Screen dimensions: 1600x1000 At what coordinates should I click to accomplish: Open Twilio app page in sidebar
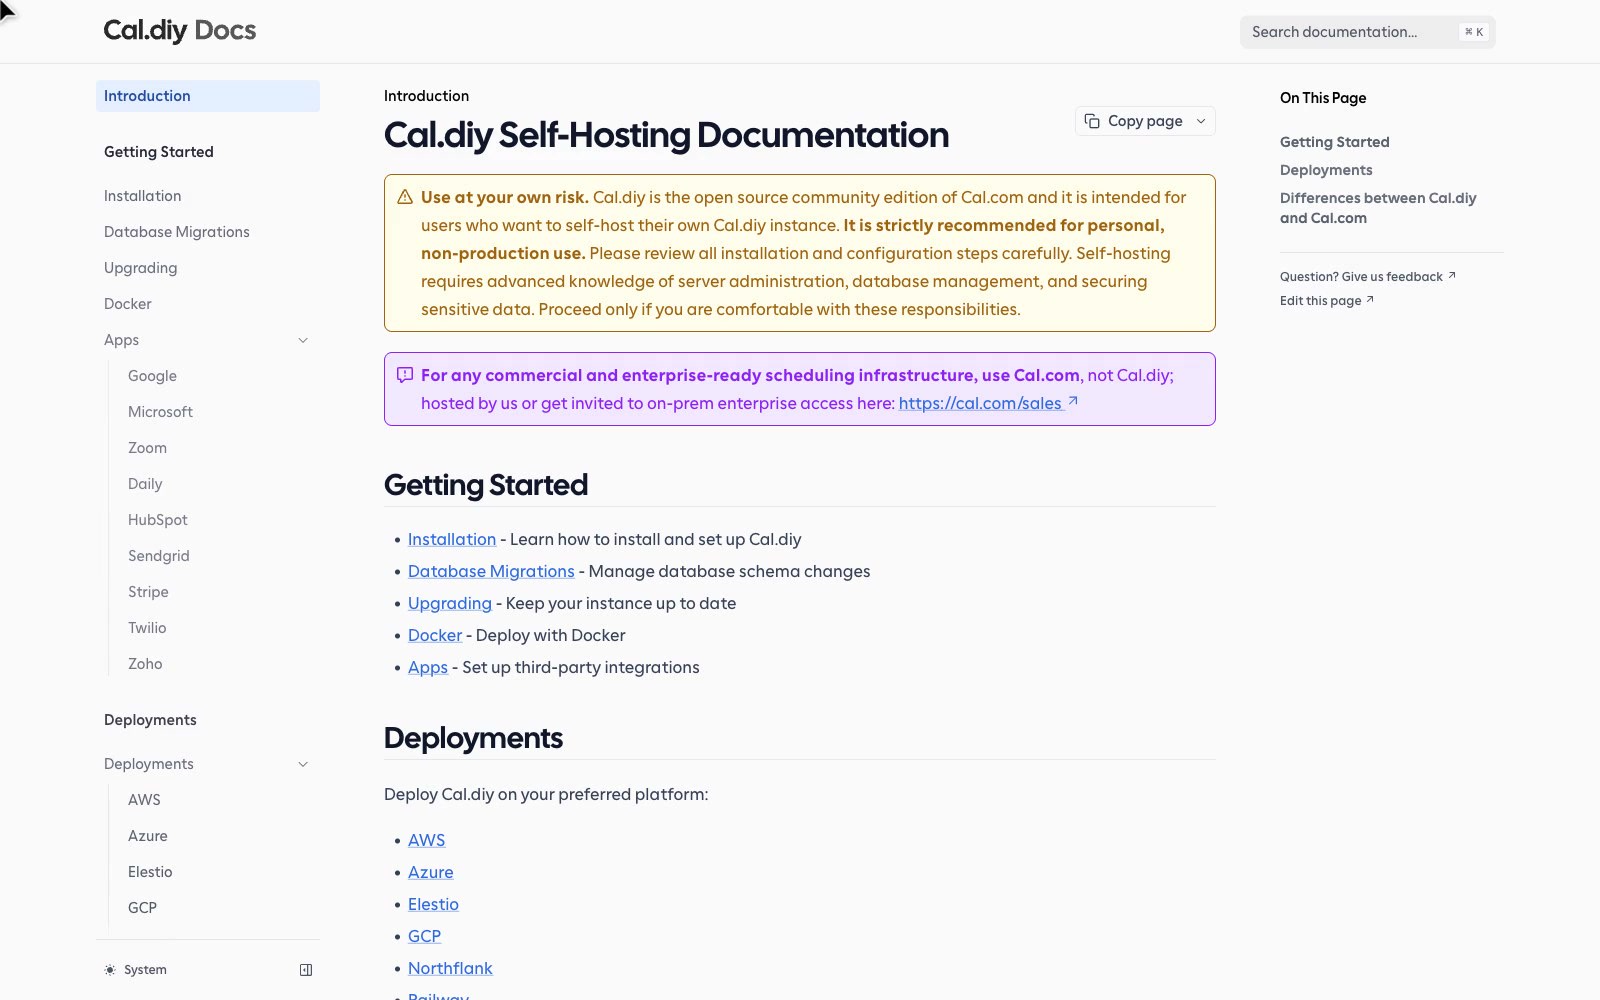click(220, 628)
